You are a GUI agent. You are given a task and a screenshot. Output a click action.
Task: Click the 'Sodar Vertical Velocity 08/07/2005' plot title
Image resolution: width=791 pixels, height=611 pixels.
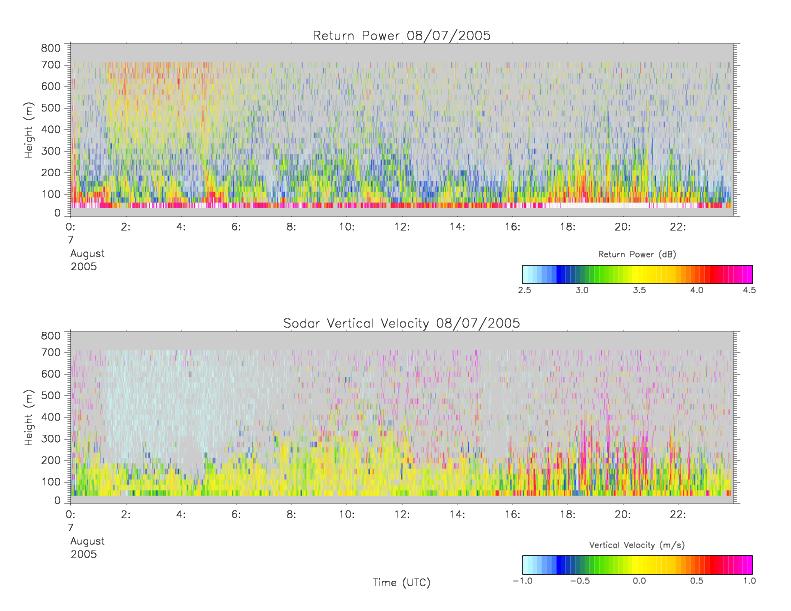[x=402, y=323]
